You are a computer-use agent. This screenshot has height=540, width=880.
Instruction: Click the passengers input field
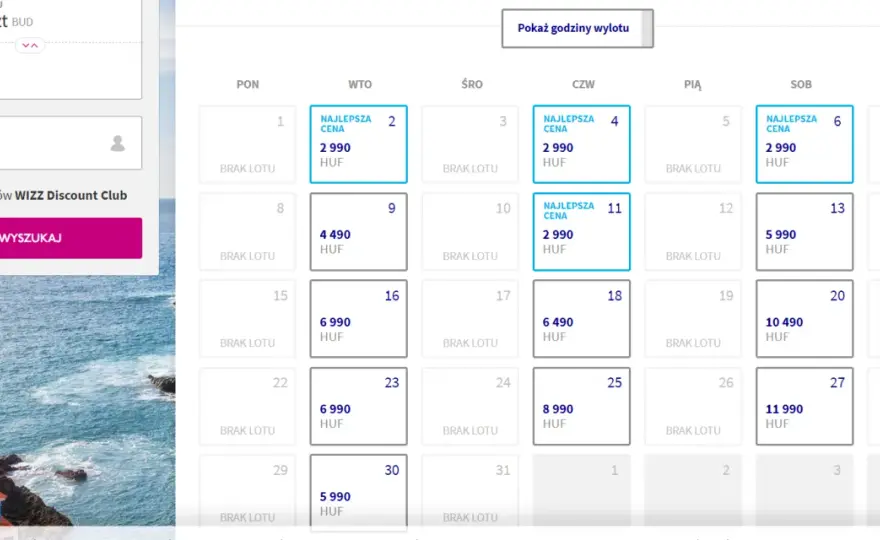(71, 143)
